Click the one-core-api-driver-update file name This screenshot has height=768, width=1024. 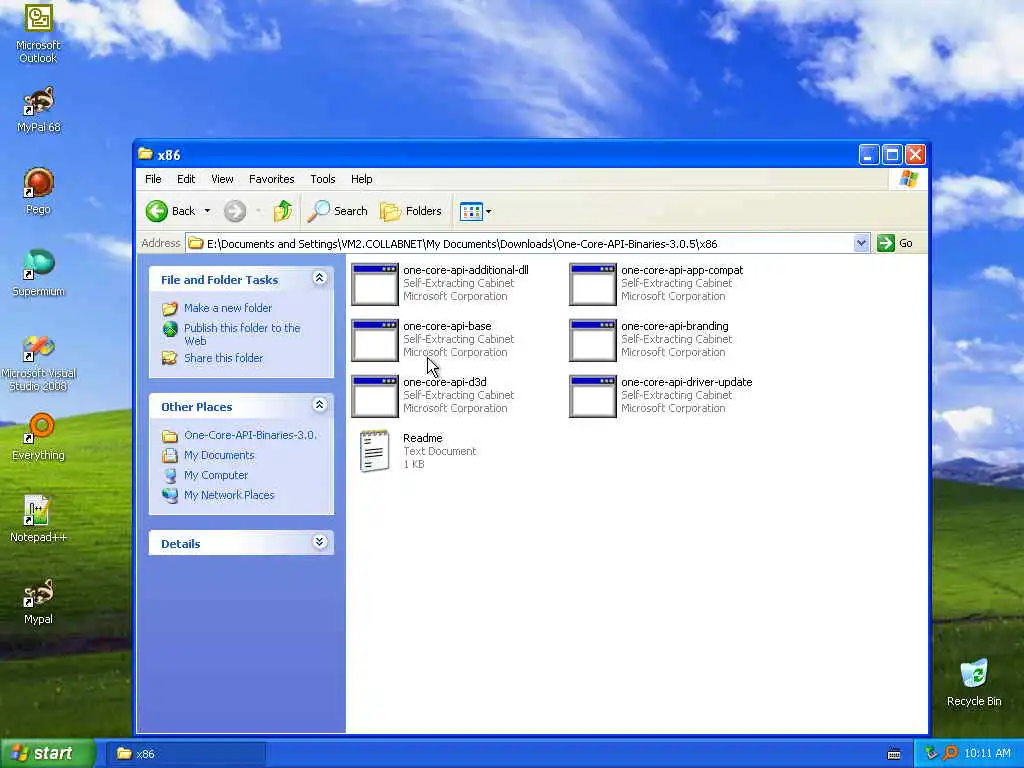pyautogui.click(x=686, y=382)
